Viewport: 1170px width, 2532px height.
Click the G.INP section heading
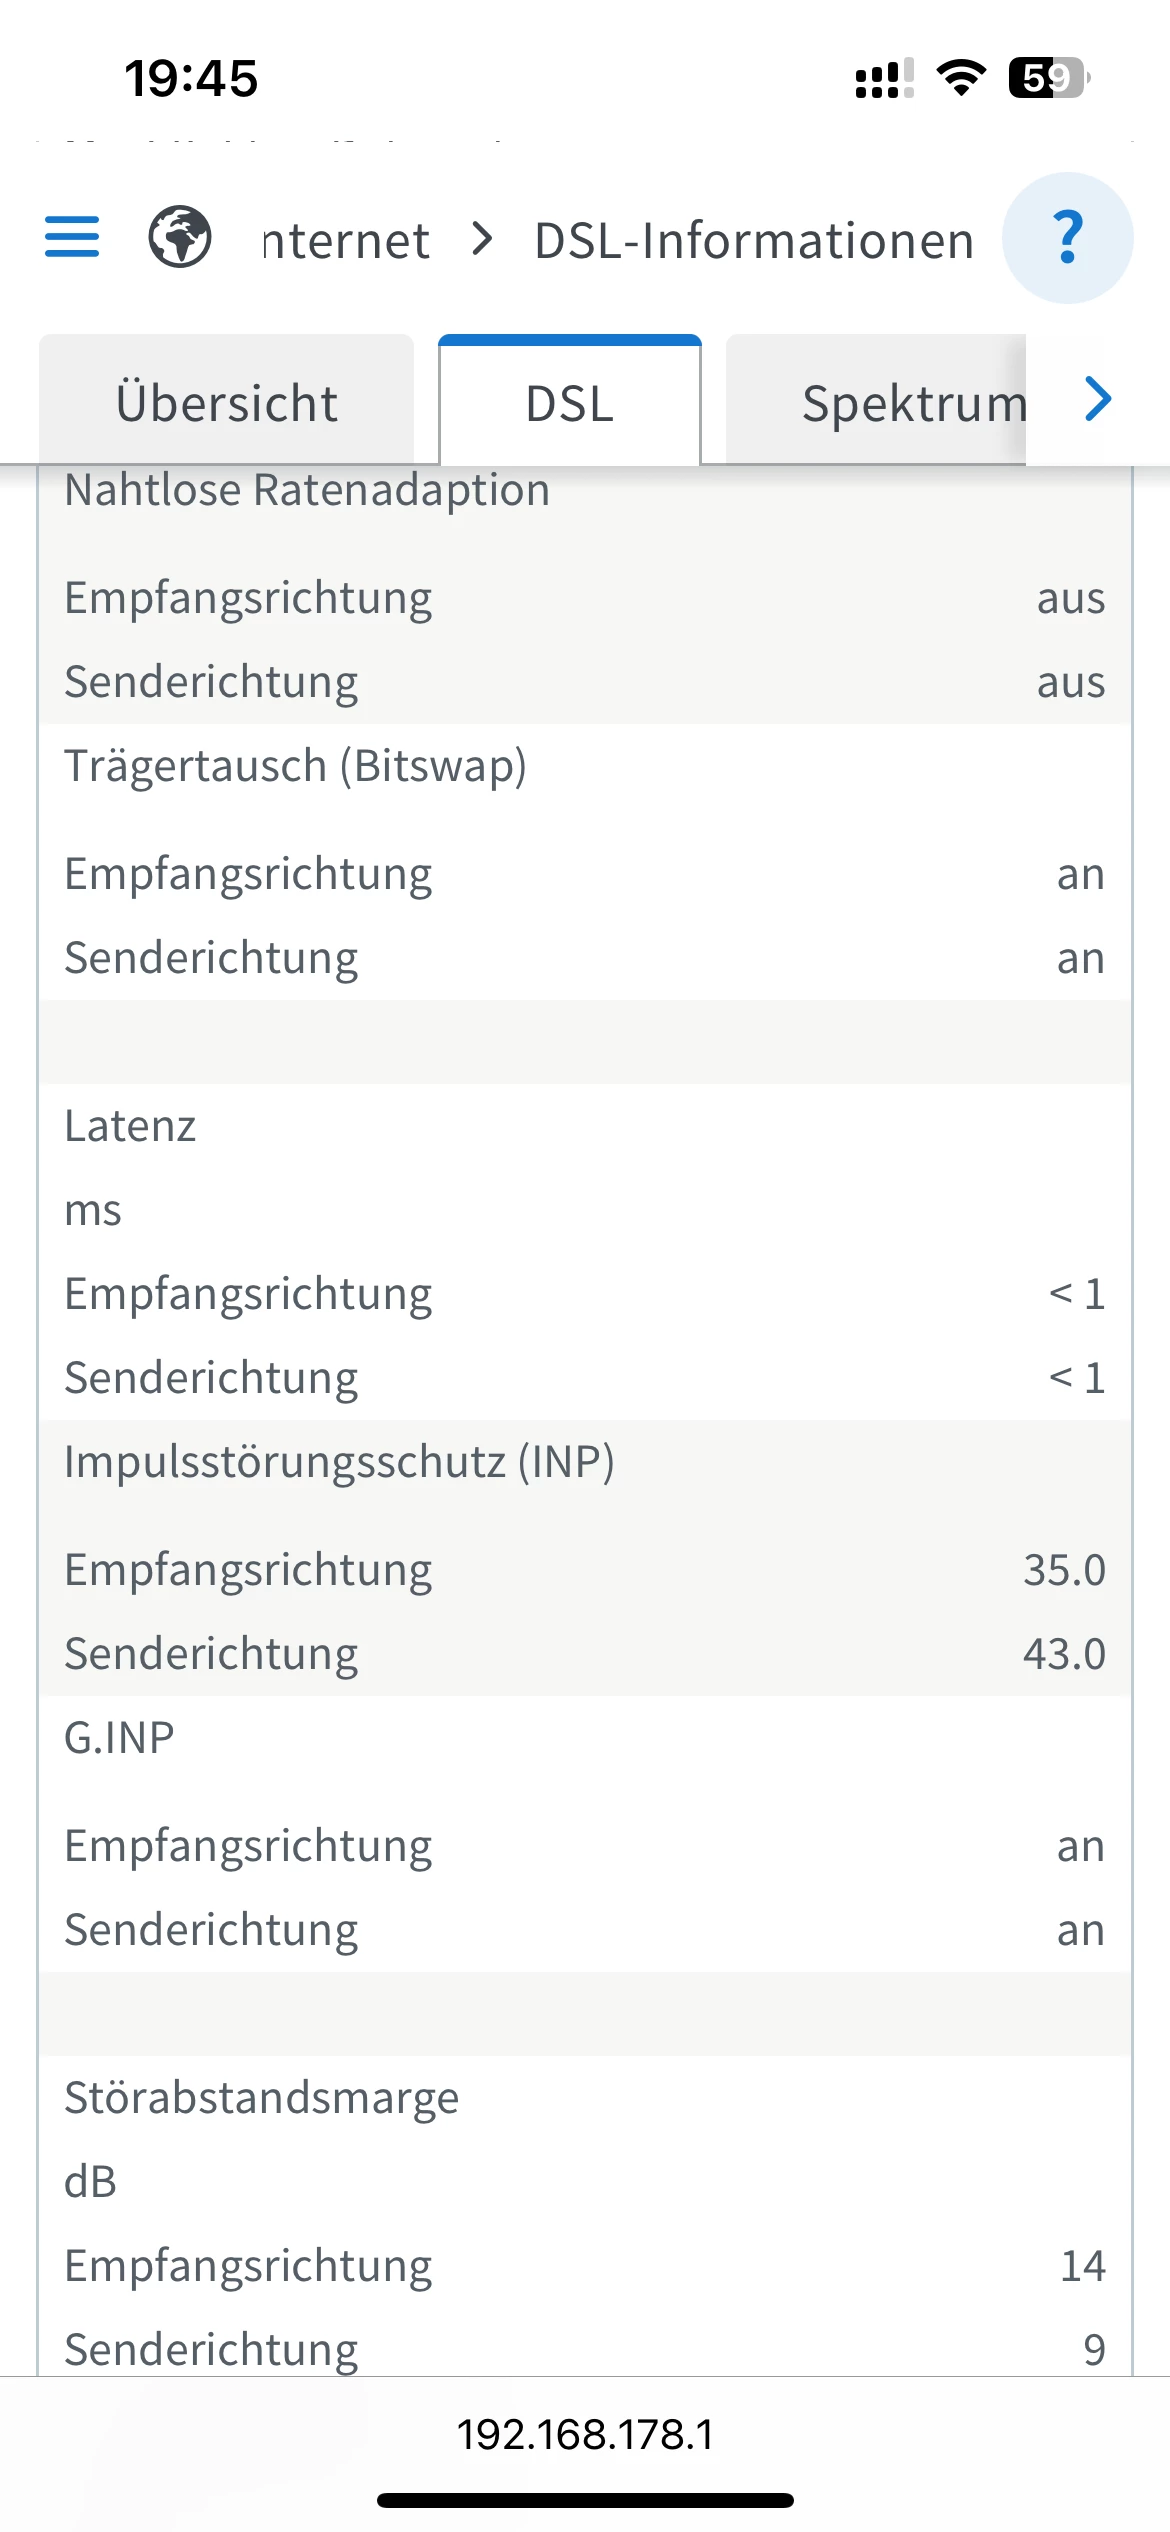[x=119, y=1738]
